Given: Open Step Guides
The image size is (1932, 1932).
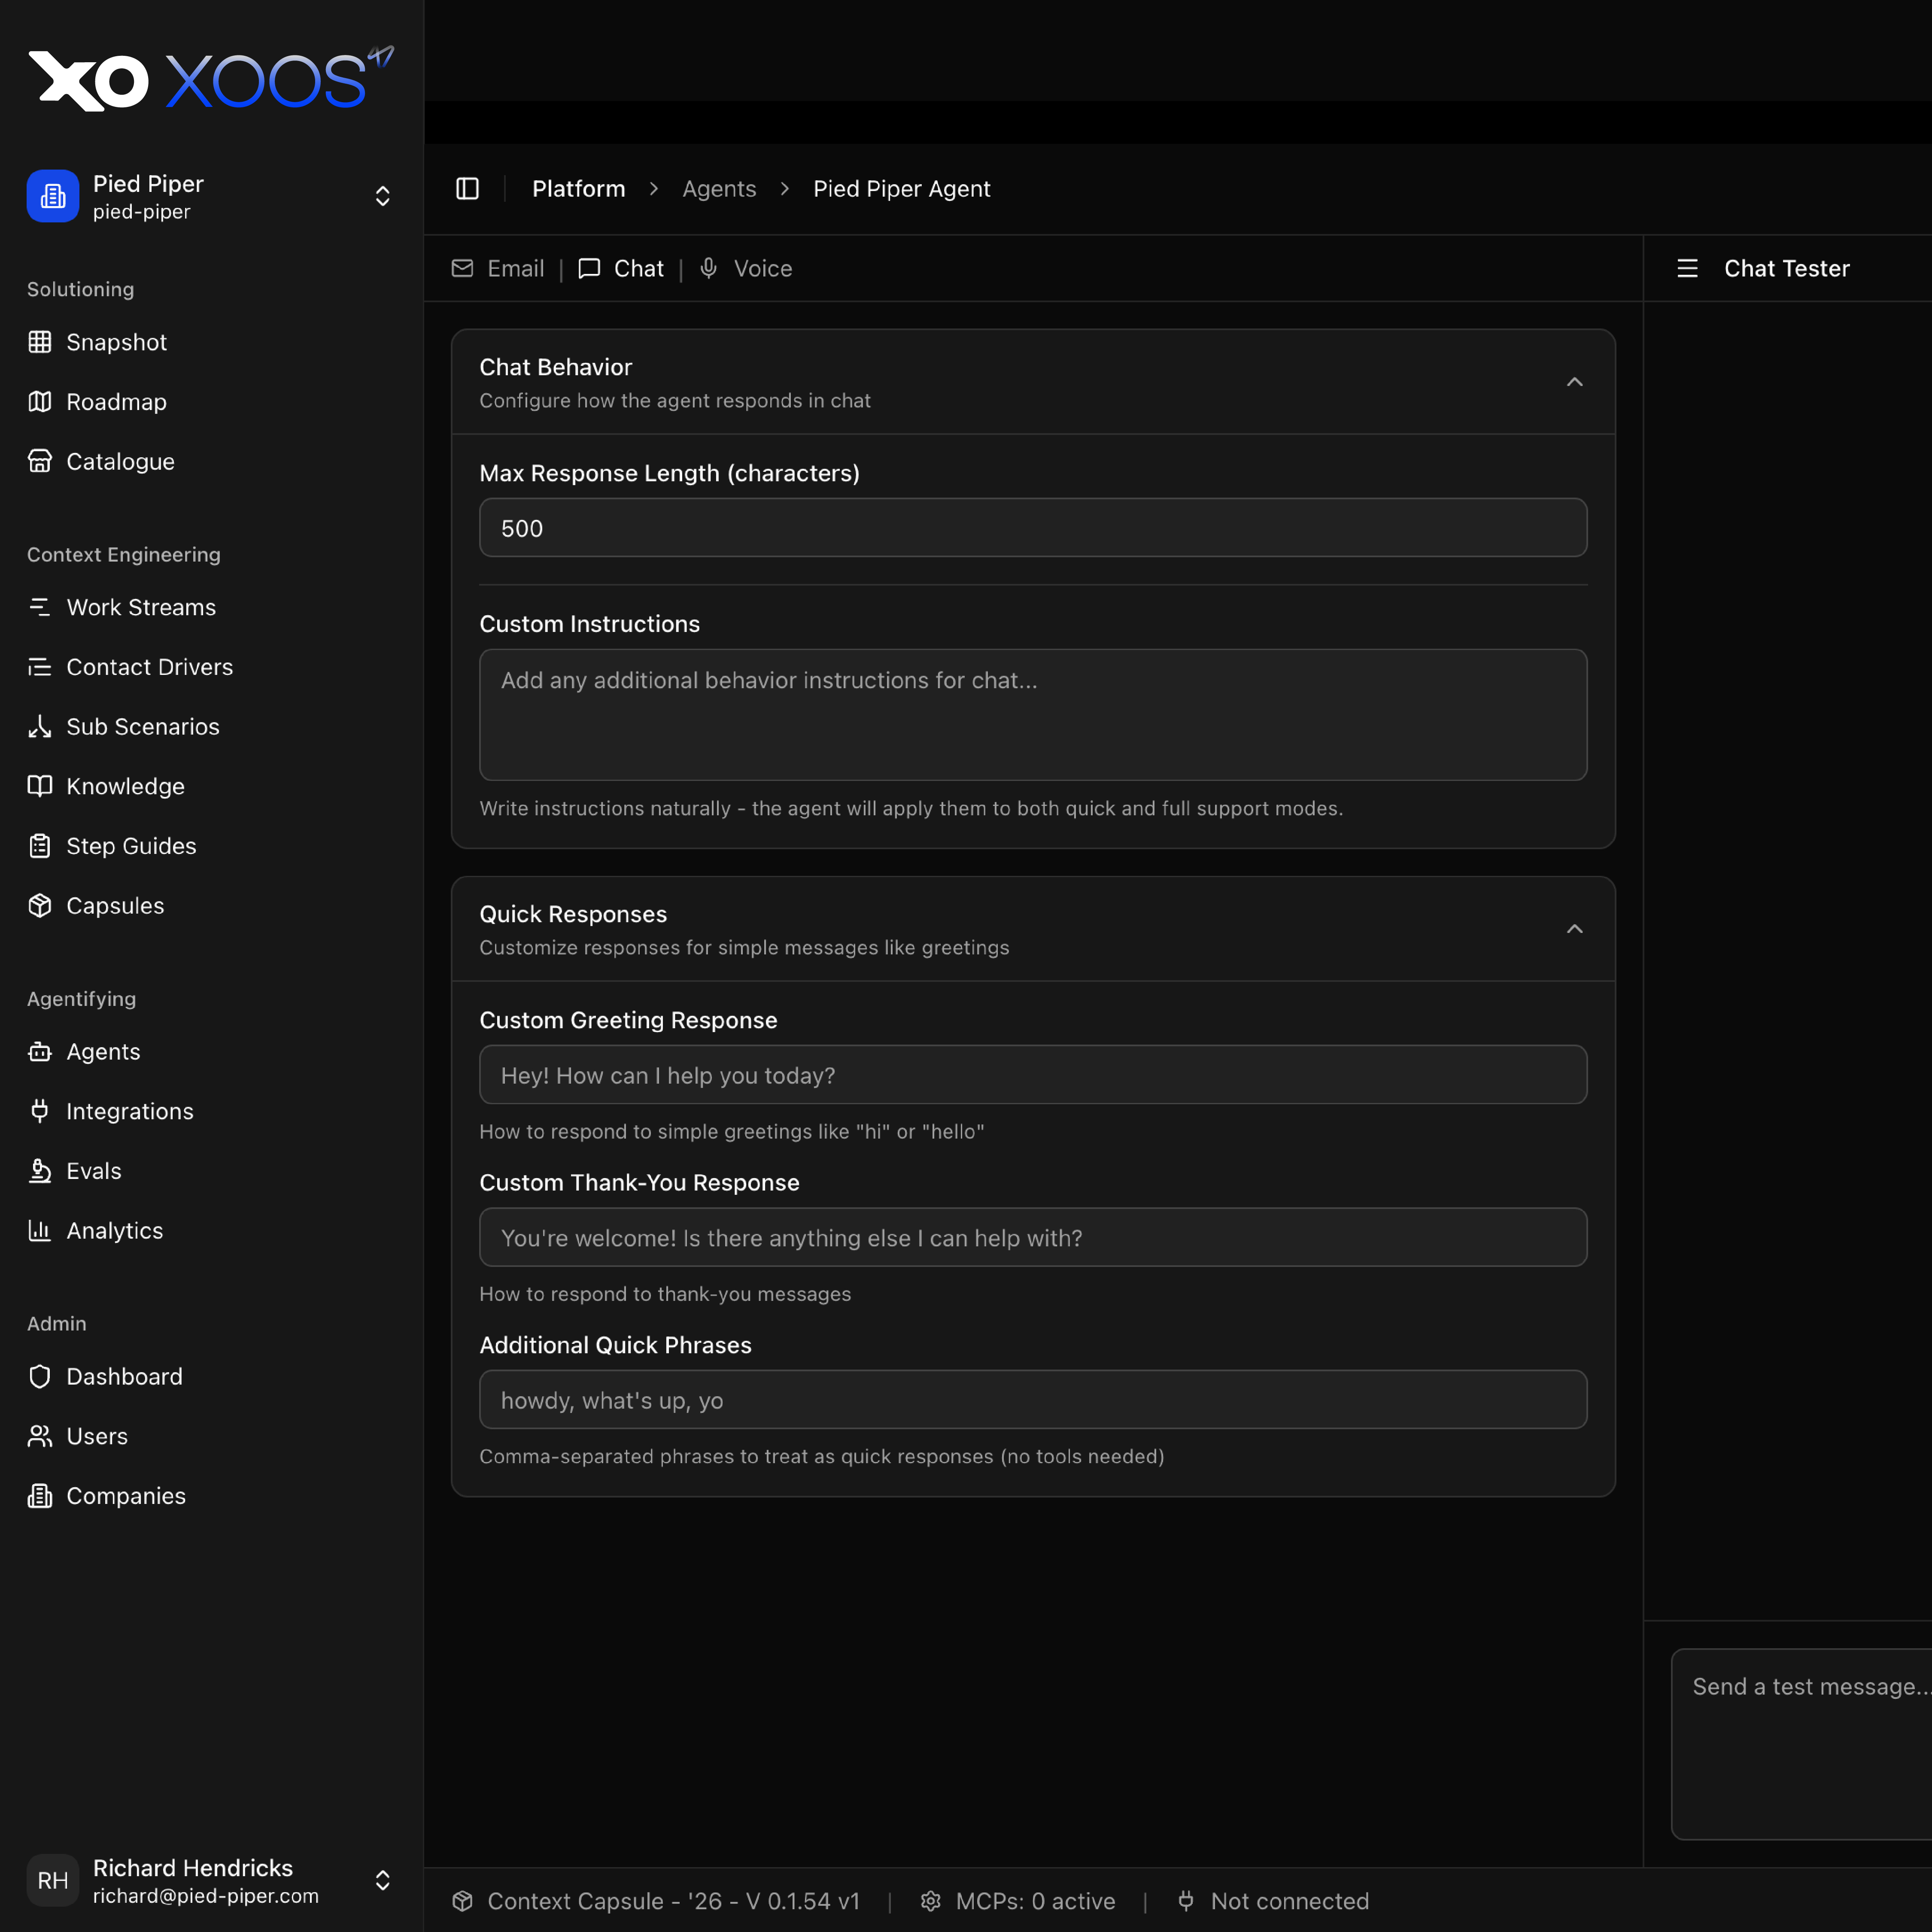Looking at the screenshot, I should click(x=130, y=845).
